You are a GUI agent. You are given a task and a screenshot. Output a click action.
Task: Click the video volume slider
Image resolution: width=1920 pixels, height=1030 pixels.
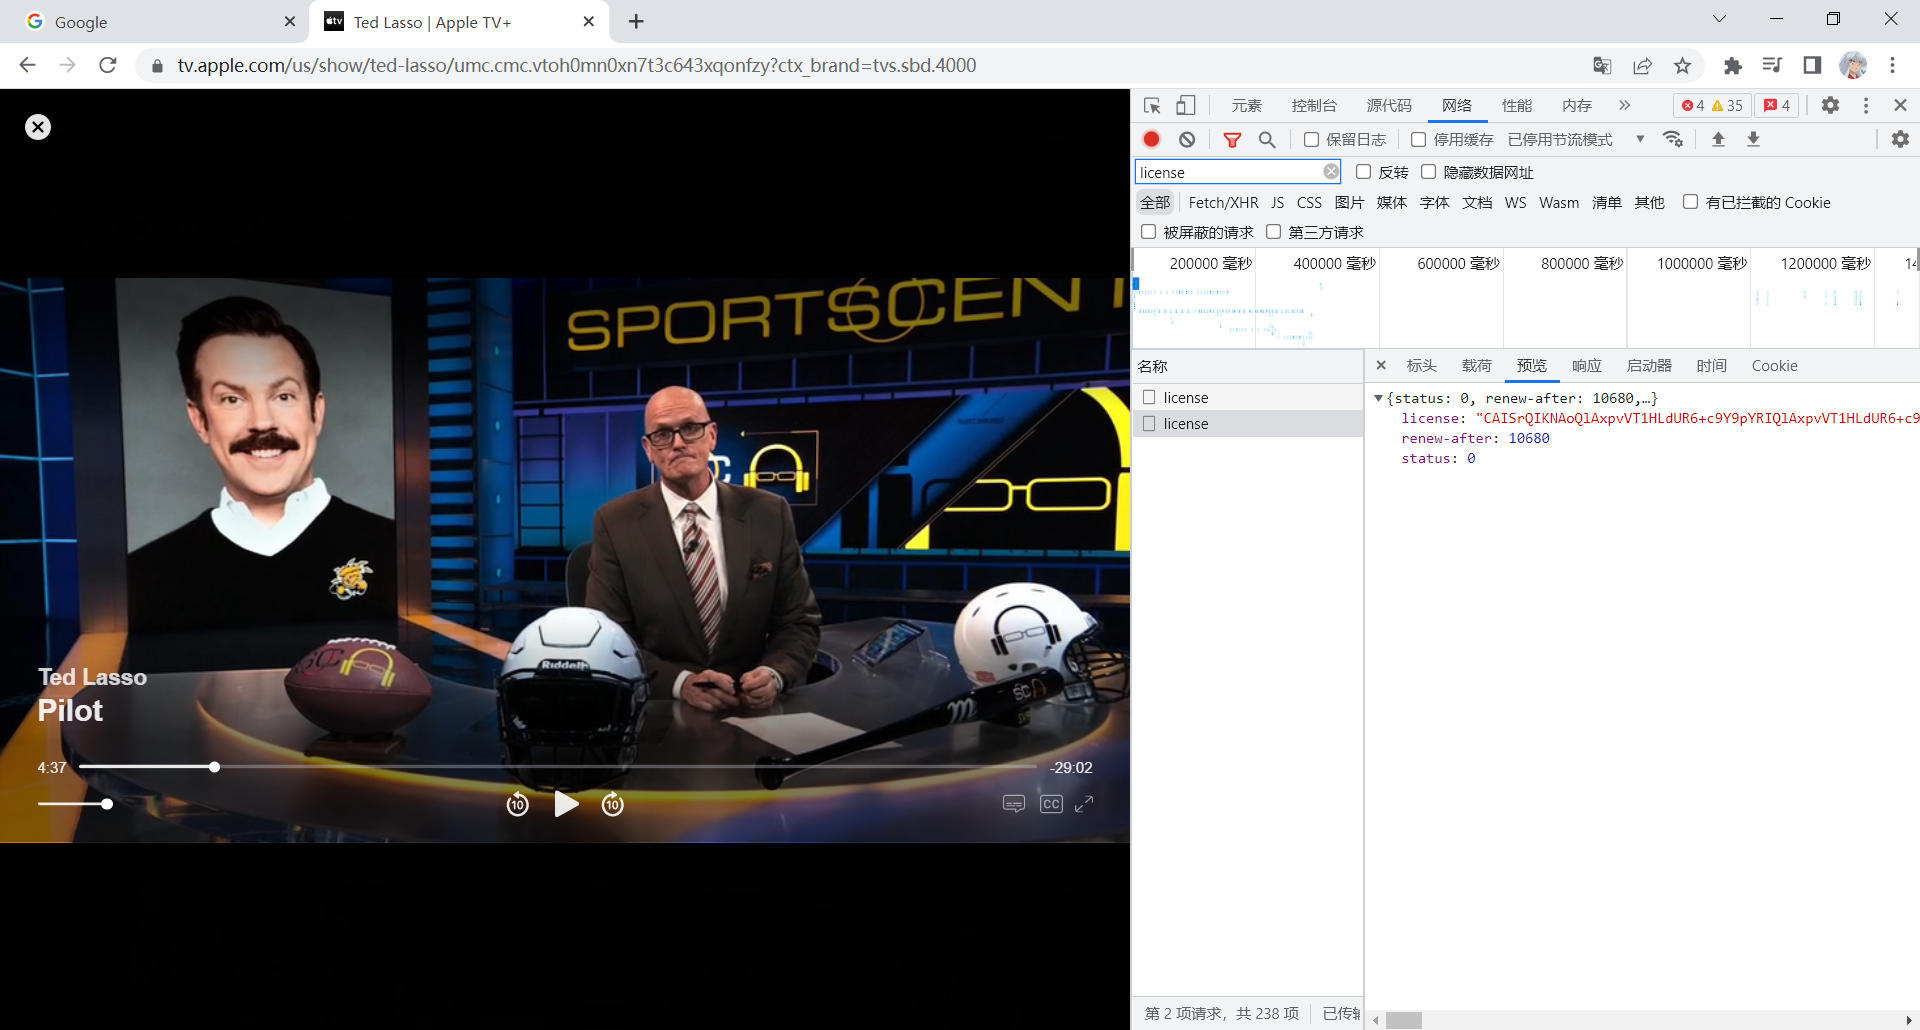(x=74, y=804)
